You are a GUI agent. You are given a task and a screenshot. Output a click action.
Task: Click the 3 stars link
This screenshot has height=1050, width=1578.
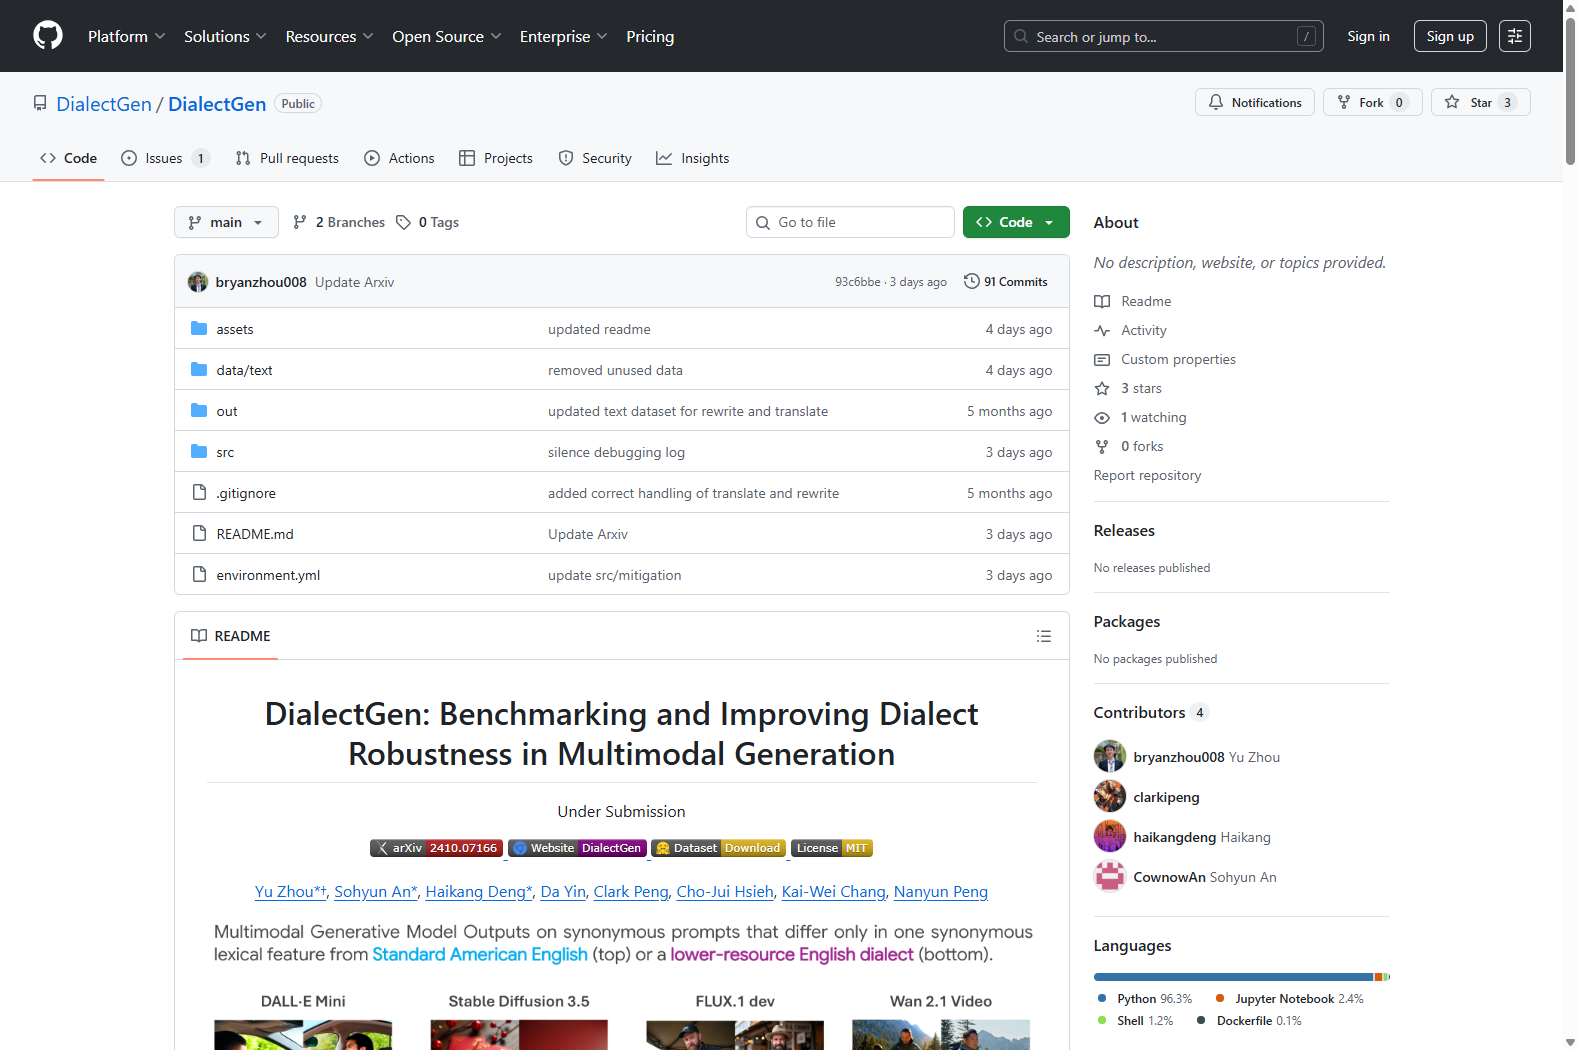pos(1141,388)
